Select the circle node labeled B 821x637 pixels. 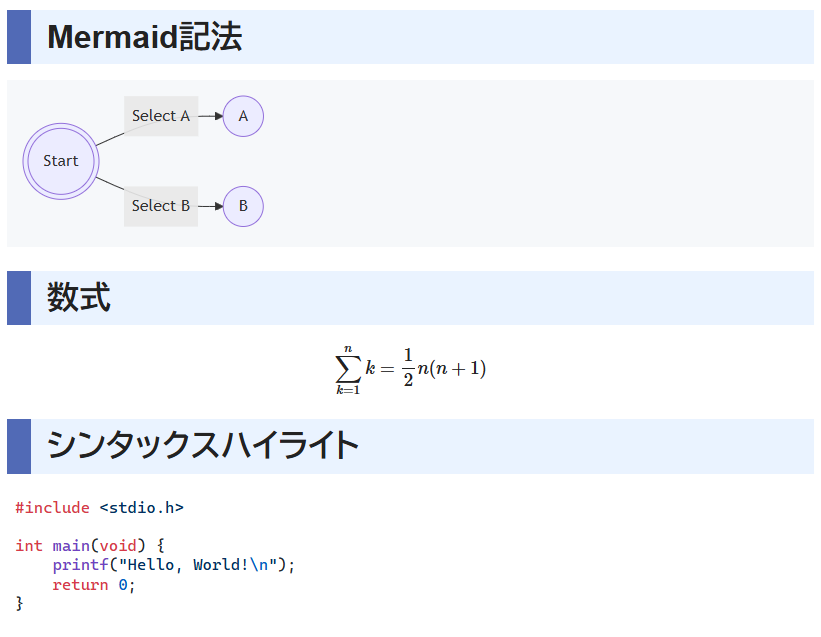click(243, 206)
